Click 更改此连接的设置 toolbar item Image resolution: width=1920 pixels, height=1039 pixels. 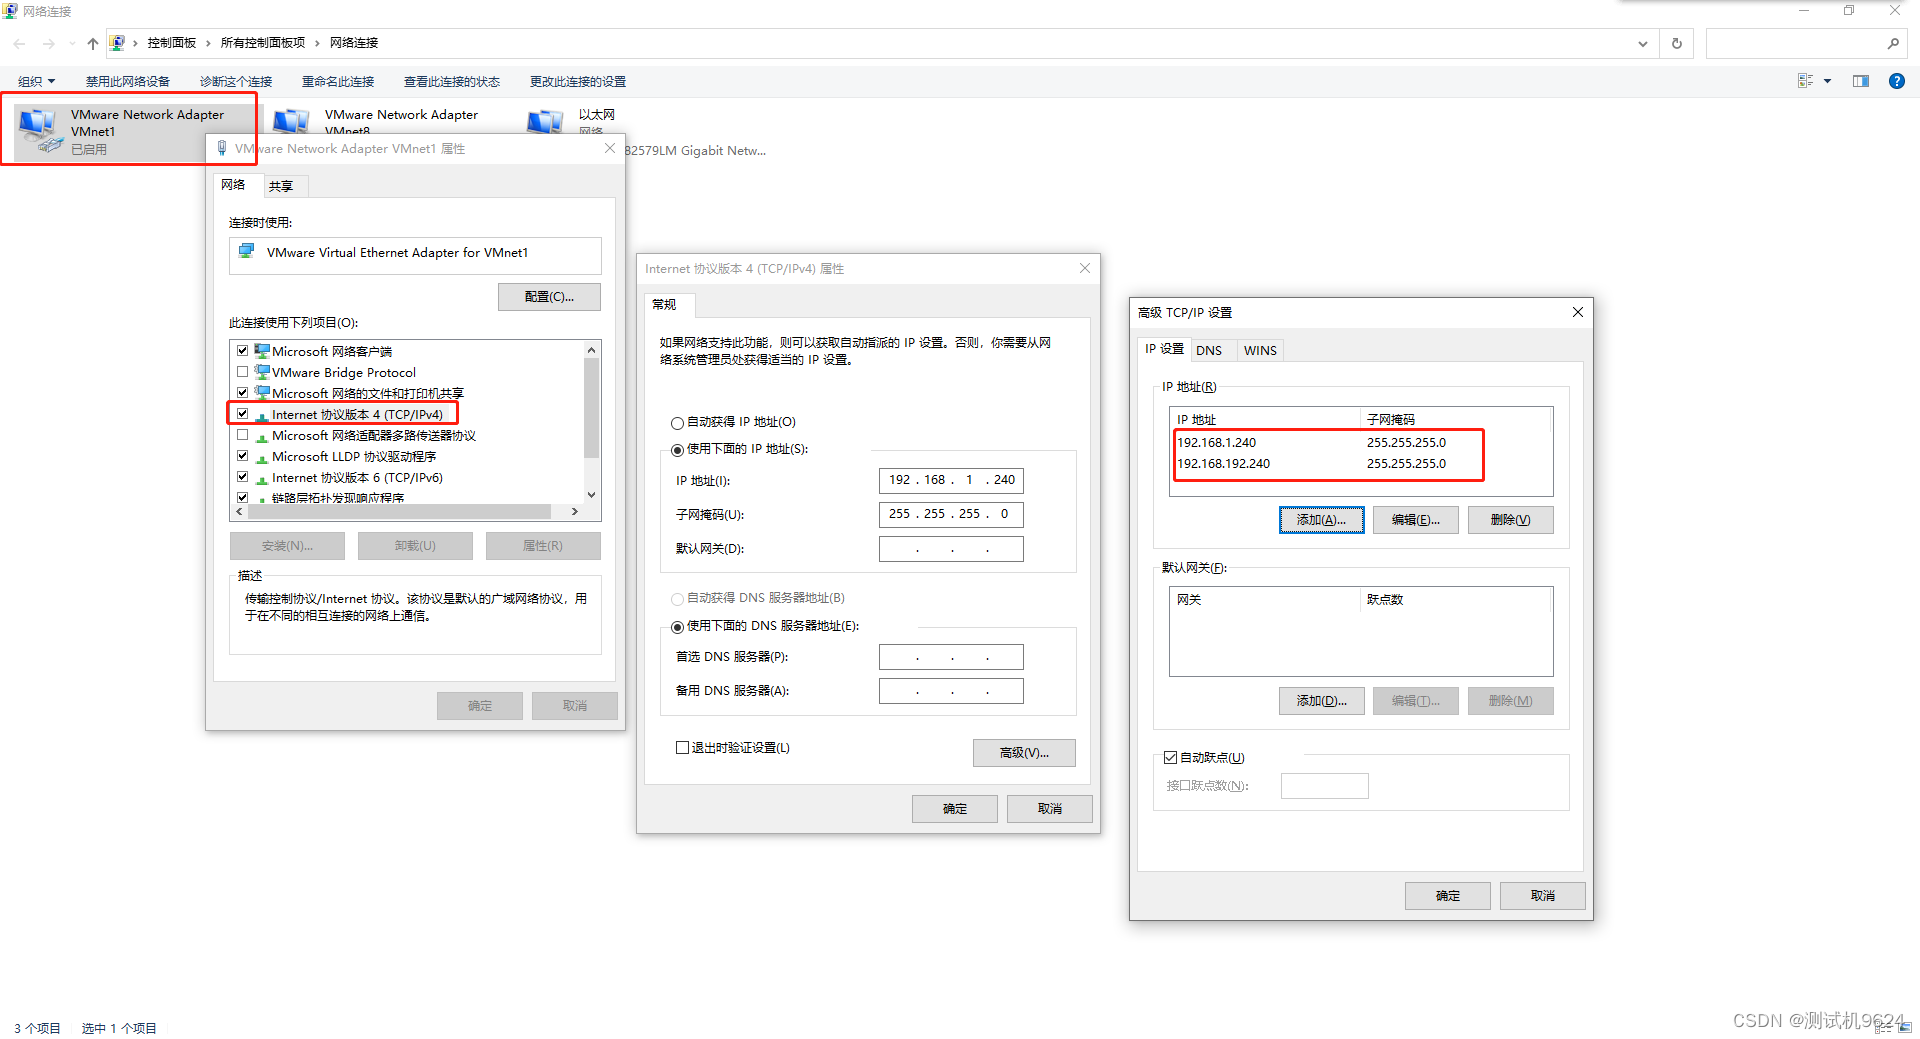pyautogui.click(x=578, y=81)
